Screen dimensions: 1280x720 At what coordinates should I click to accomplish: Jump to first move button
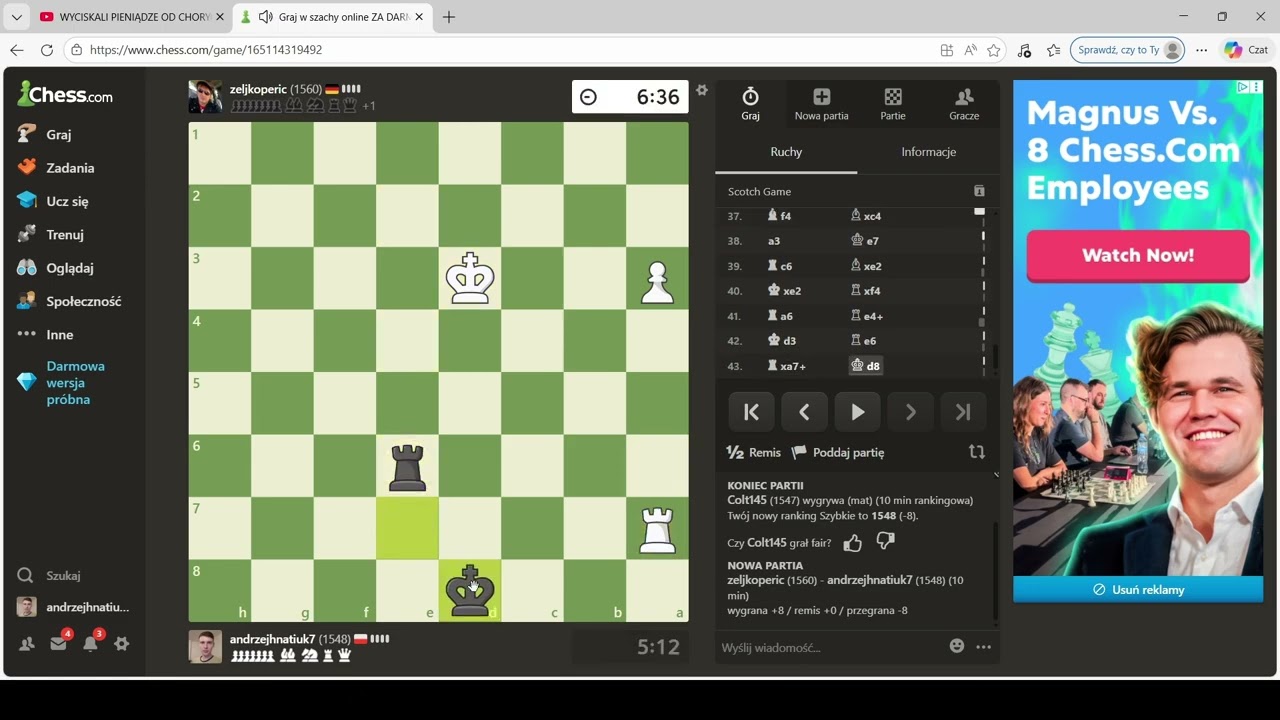click(x=751, y=412)
